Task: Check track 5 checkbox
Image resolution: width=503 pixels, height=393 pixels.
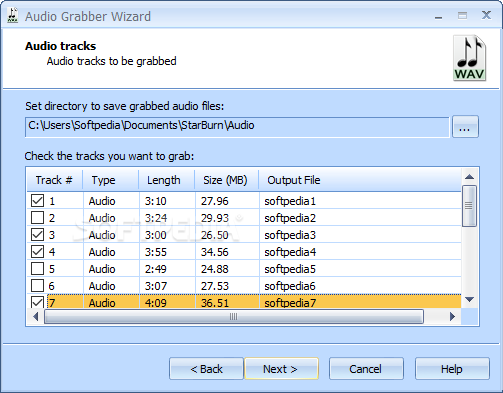Action: pos(37,269)
